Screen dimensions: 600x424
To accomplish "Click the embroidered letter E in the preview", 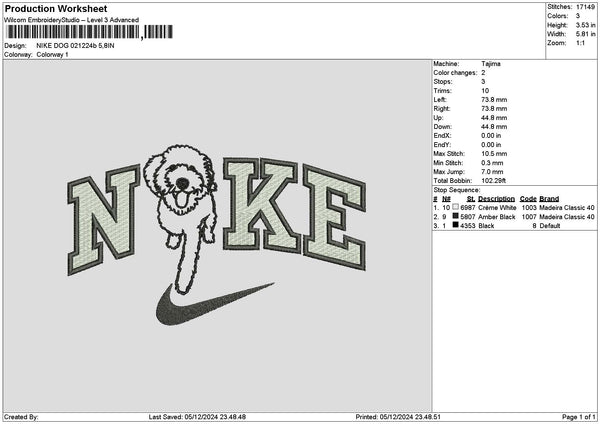I will coord(334,216).
